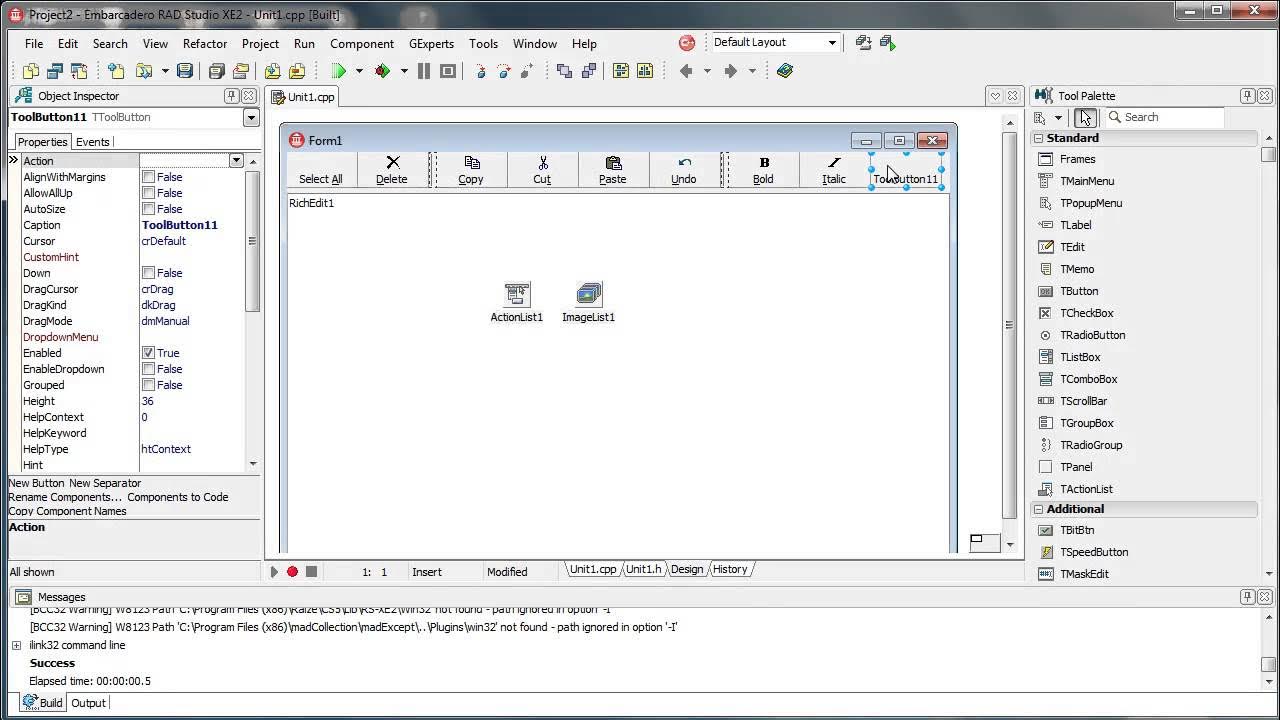The width and height of the screenshot is (1280, 720).
Task: Click the Step Over debug icon
Action: (x=504, y=71)
